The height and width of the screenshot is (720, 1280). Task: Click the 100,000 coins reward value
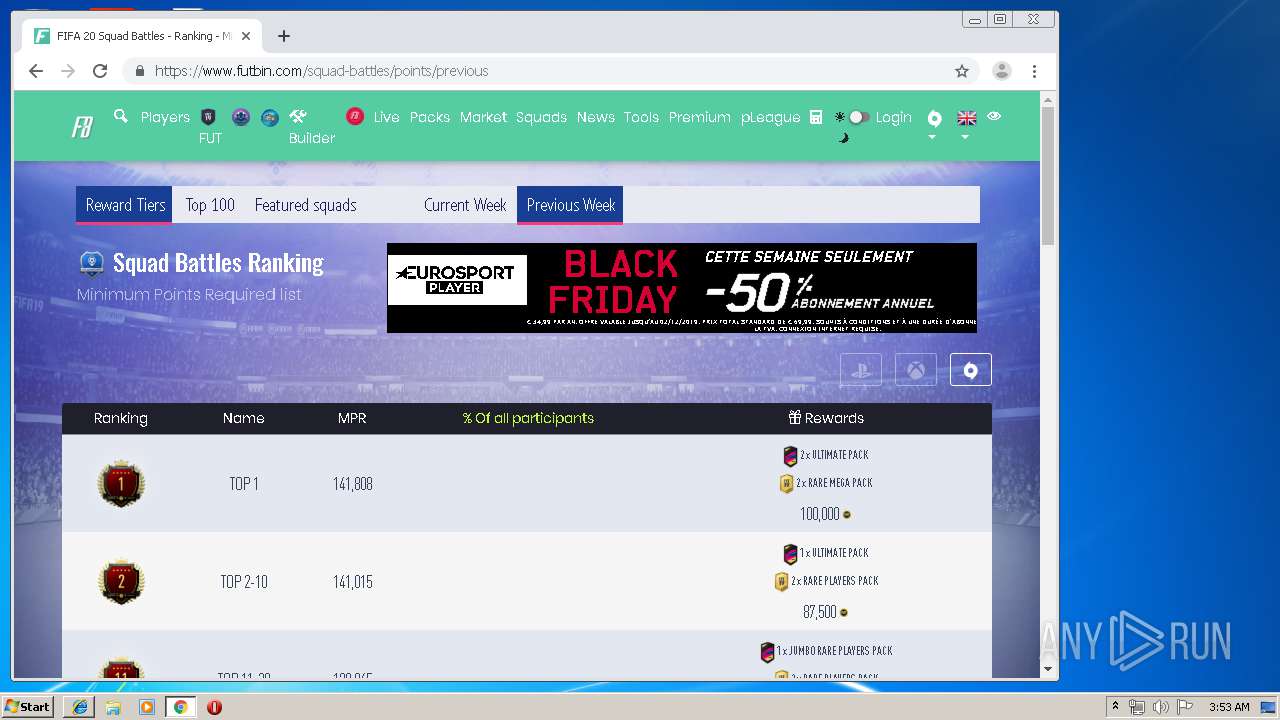820,514
